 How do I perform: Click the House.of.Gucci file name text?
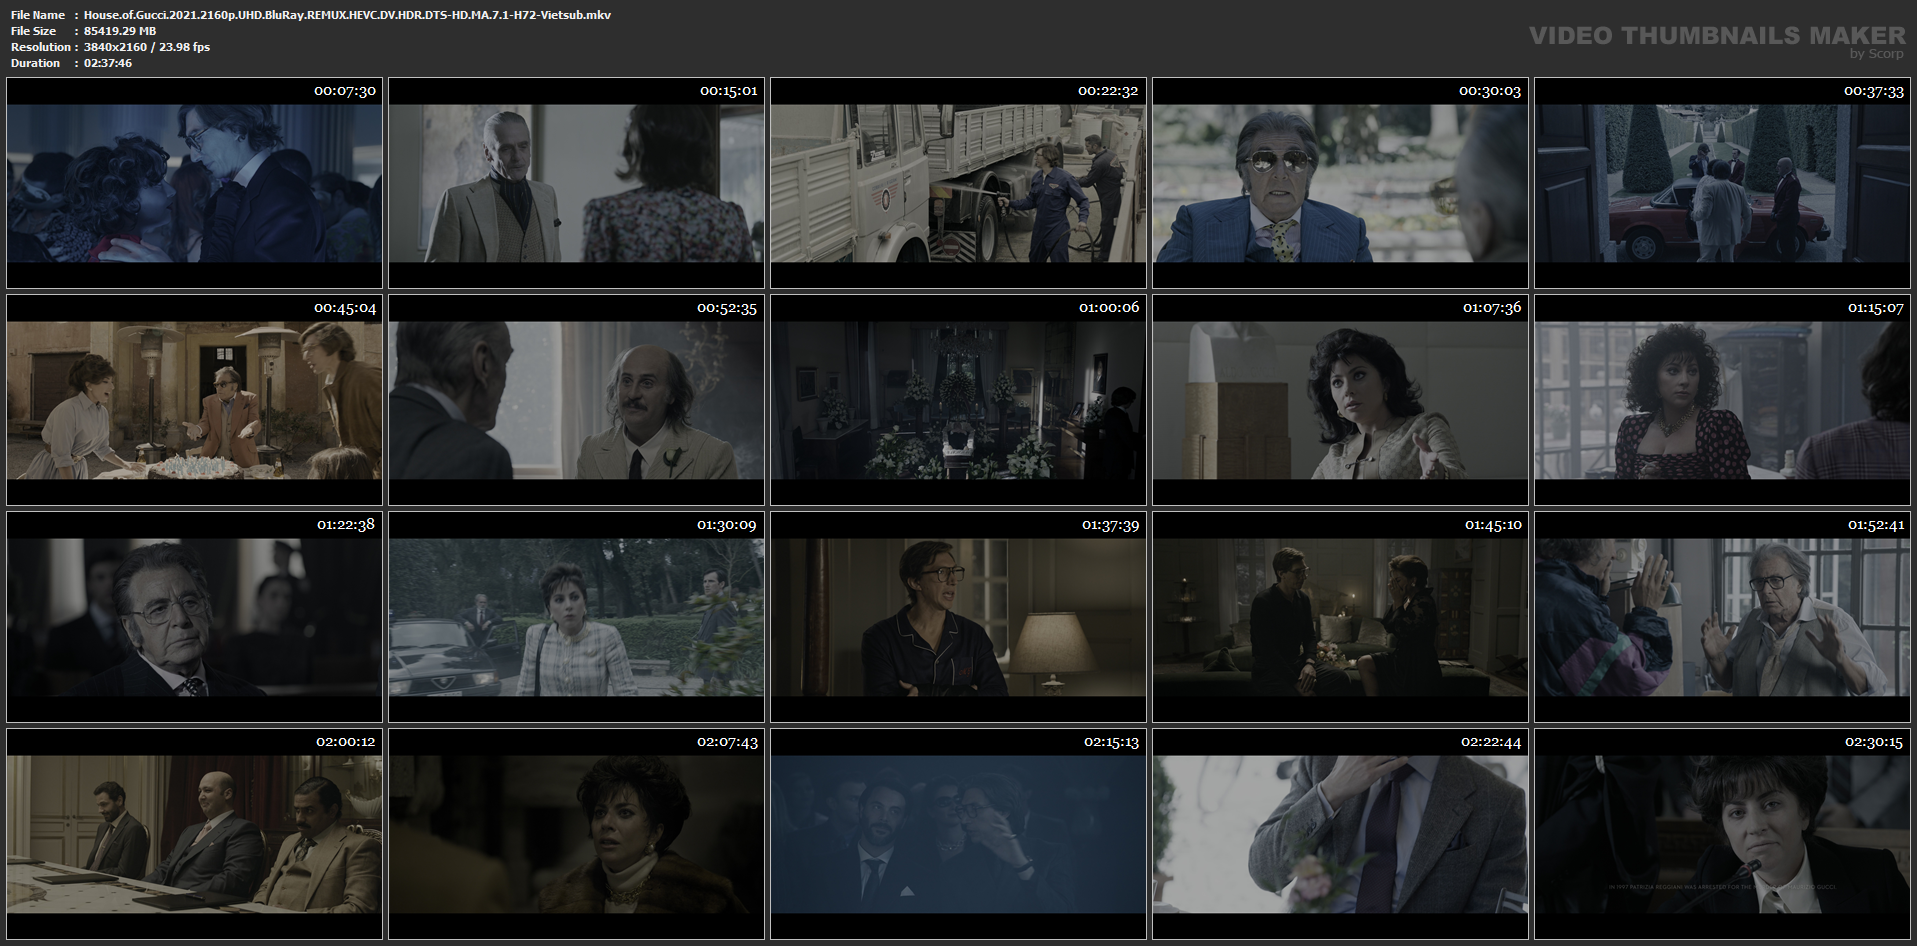347,15
